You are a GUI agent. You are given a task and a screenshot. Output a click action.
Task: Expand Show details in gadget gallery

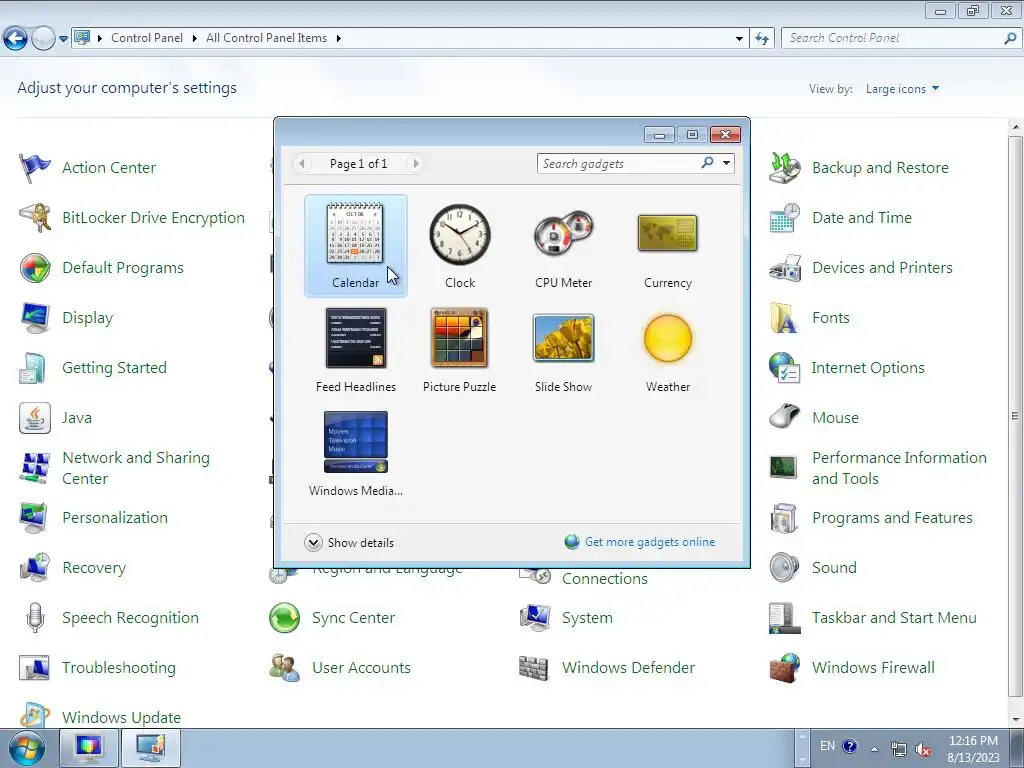tap(349, 543)
